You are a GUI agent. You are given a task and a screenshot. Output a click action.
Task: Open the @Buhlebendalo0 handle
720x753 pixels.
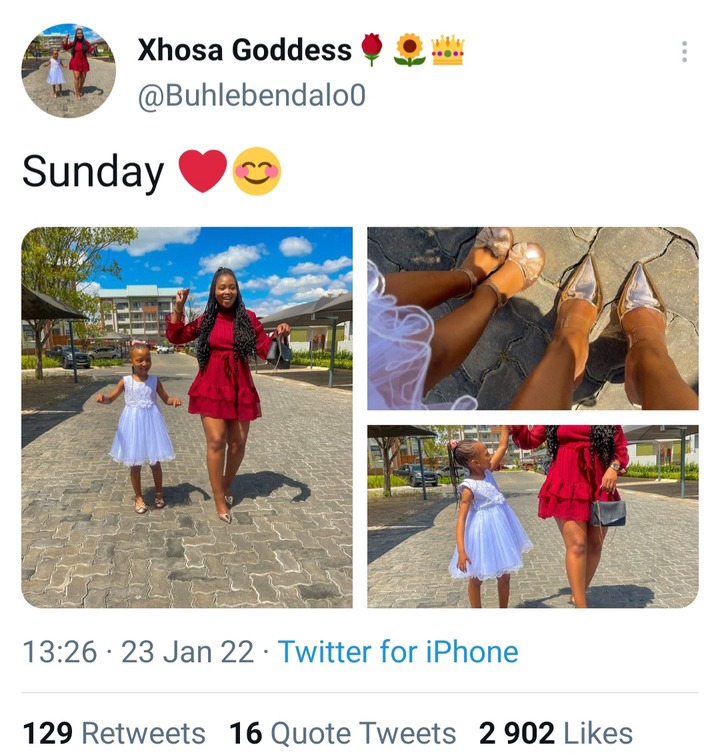point(252,95)
